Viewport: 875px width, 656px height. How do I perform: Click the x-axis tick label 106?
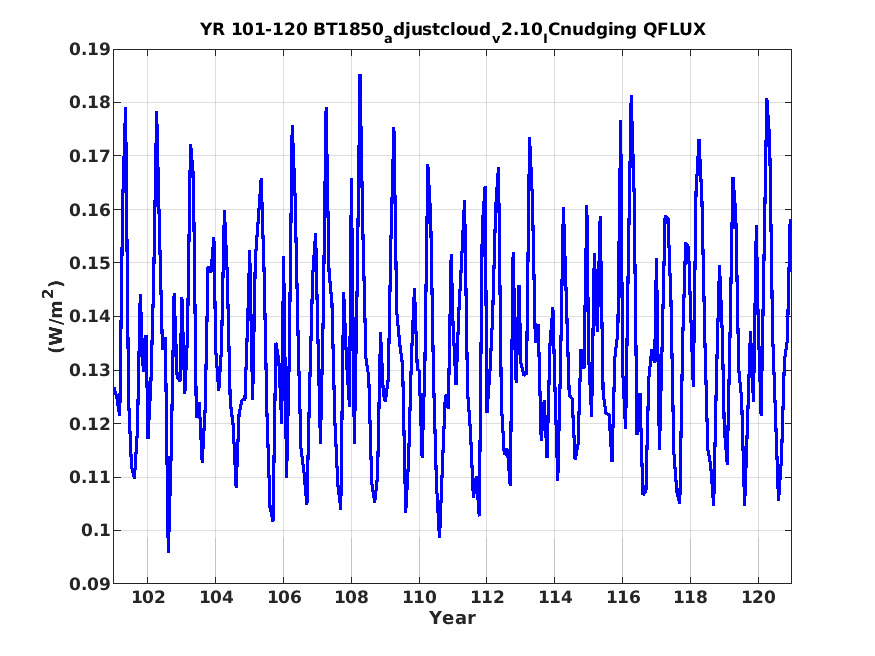point(283,597)
